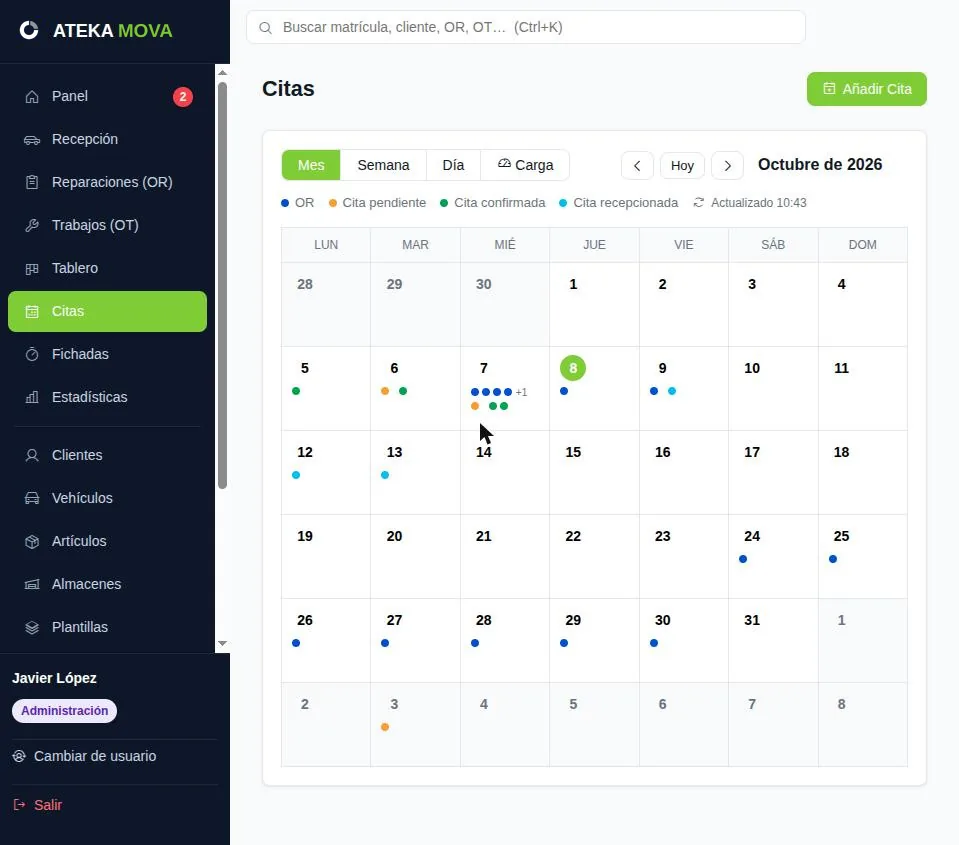Image resolution: width=959 pixels, height=845 pixels.
Task: Click the cyan dot on day 13
Action: click(x=385, y=475)
